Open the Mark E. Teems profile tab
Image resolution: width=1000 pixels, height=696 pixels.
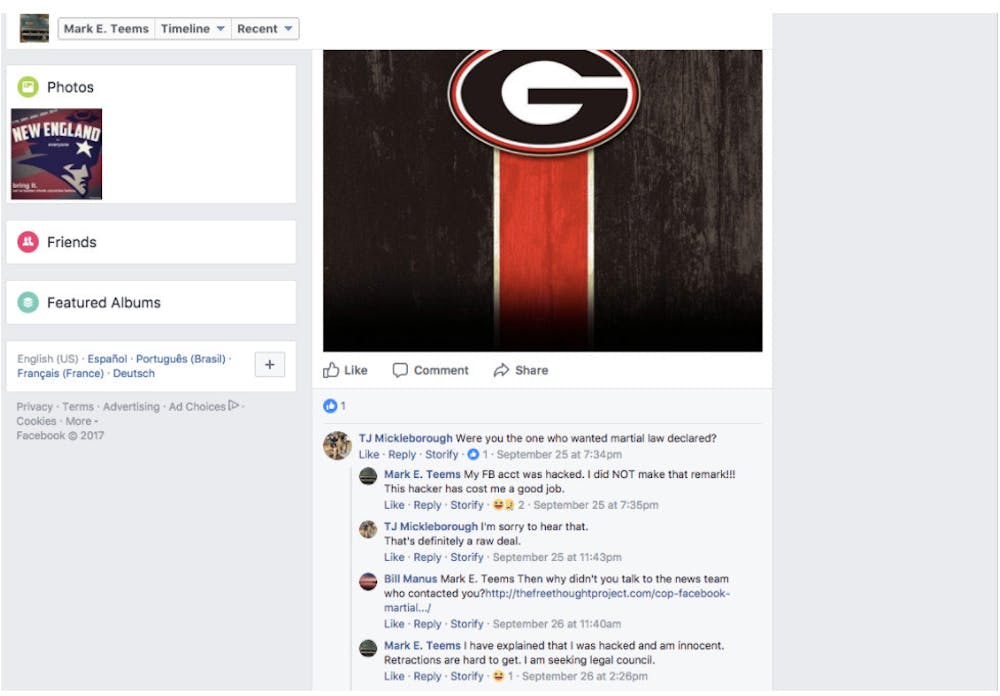point(106,29)
